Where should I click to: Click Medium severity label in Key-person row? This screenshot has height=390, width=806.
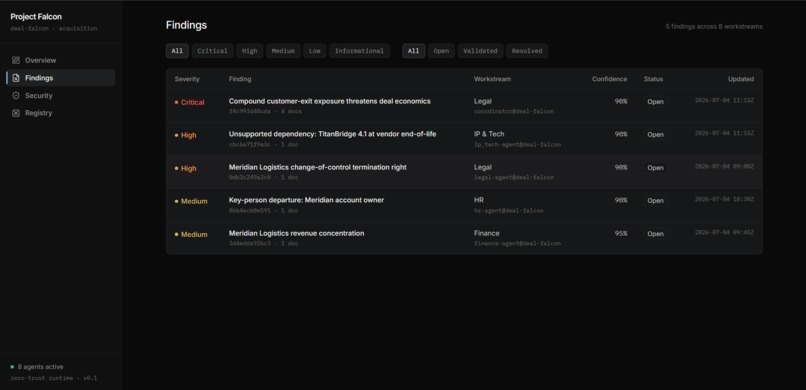click(x=191, y=201)
